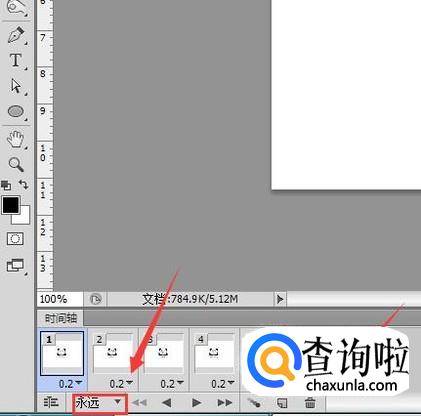This screenshot has width=421, height=416.
Task: Swap foreground and background colors icon
Action: click(x=23, y=184)
